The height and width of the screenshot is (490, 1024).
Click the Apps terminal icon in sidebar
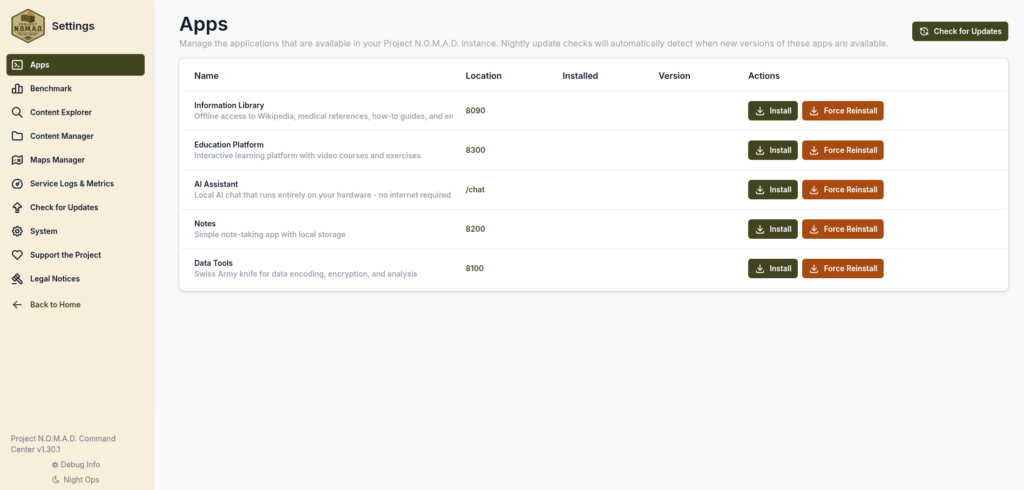18,65
